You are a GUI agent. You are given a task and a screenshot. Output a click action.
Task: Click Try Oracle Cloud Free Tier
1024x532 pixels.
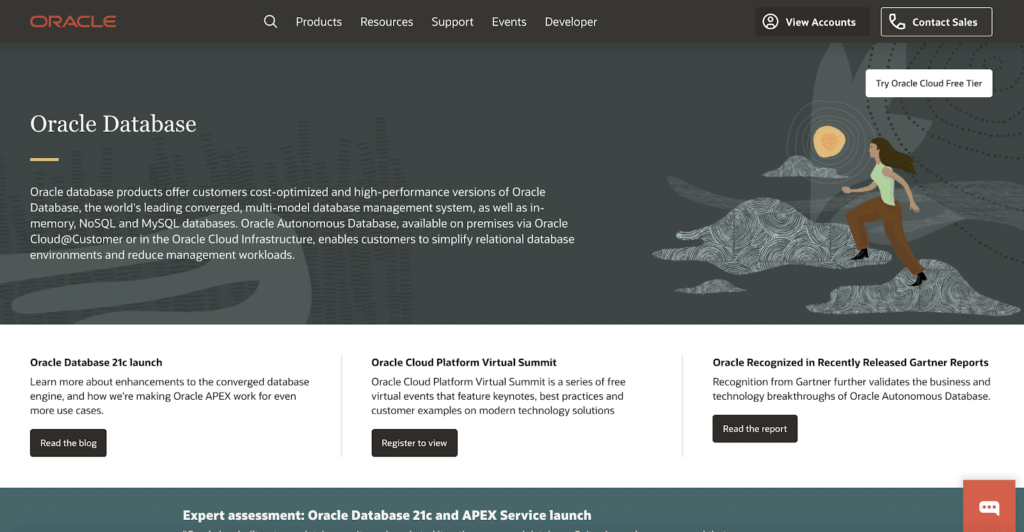tap(929, 83)
